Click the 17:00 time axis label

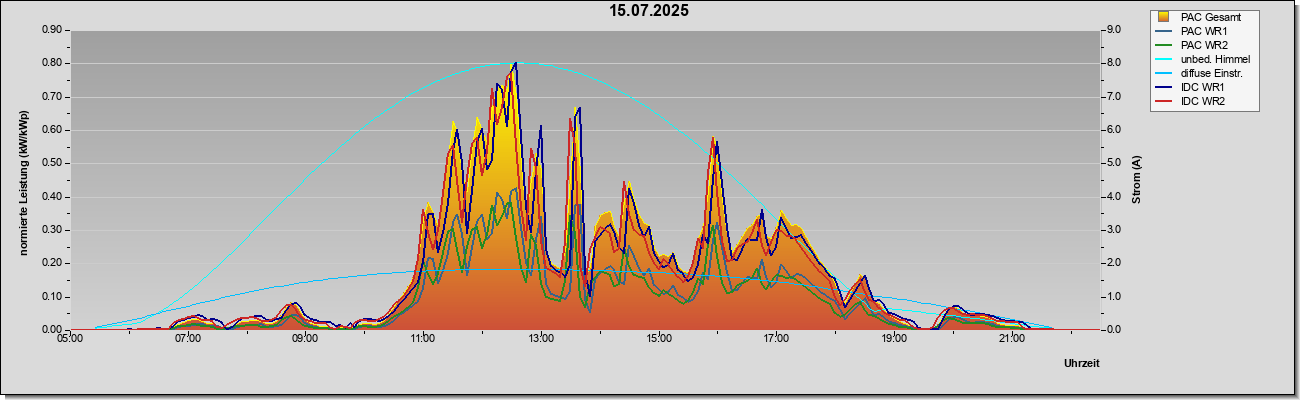point(776,338)
